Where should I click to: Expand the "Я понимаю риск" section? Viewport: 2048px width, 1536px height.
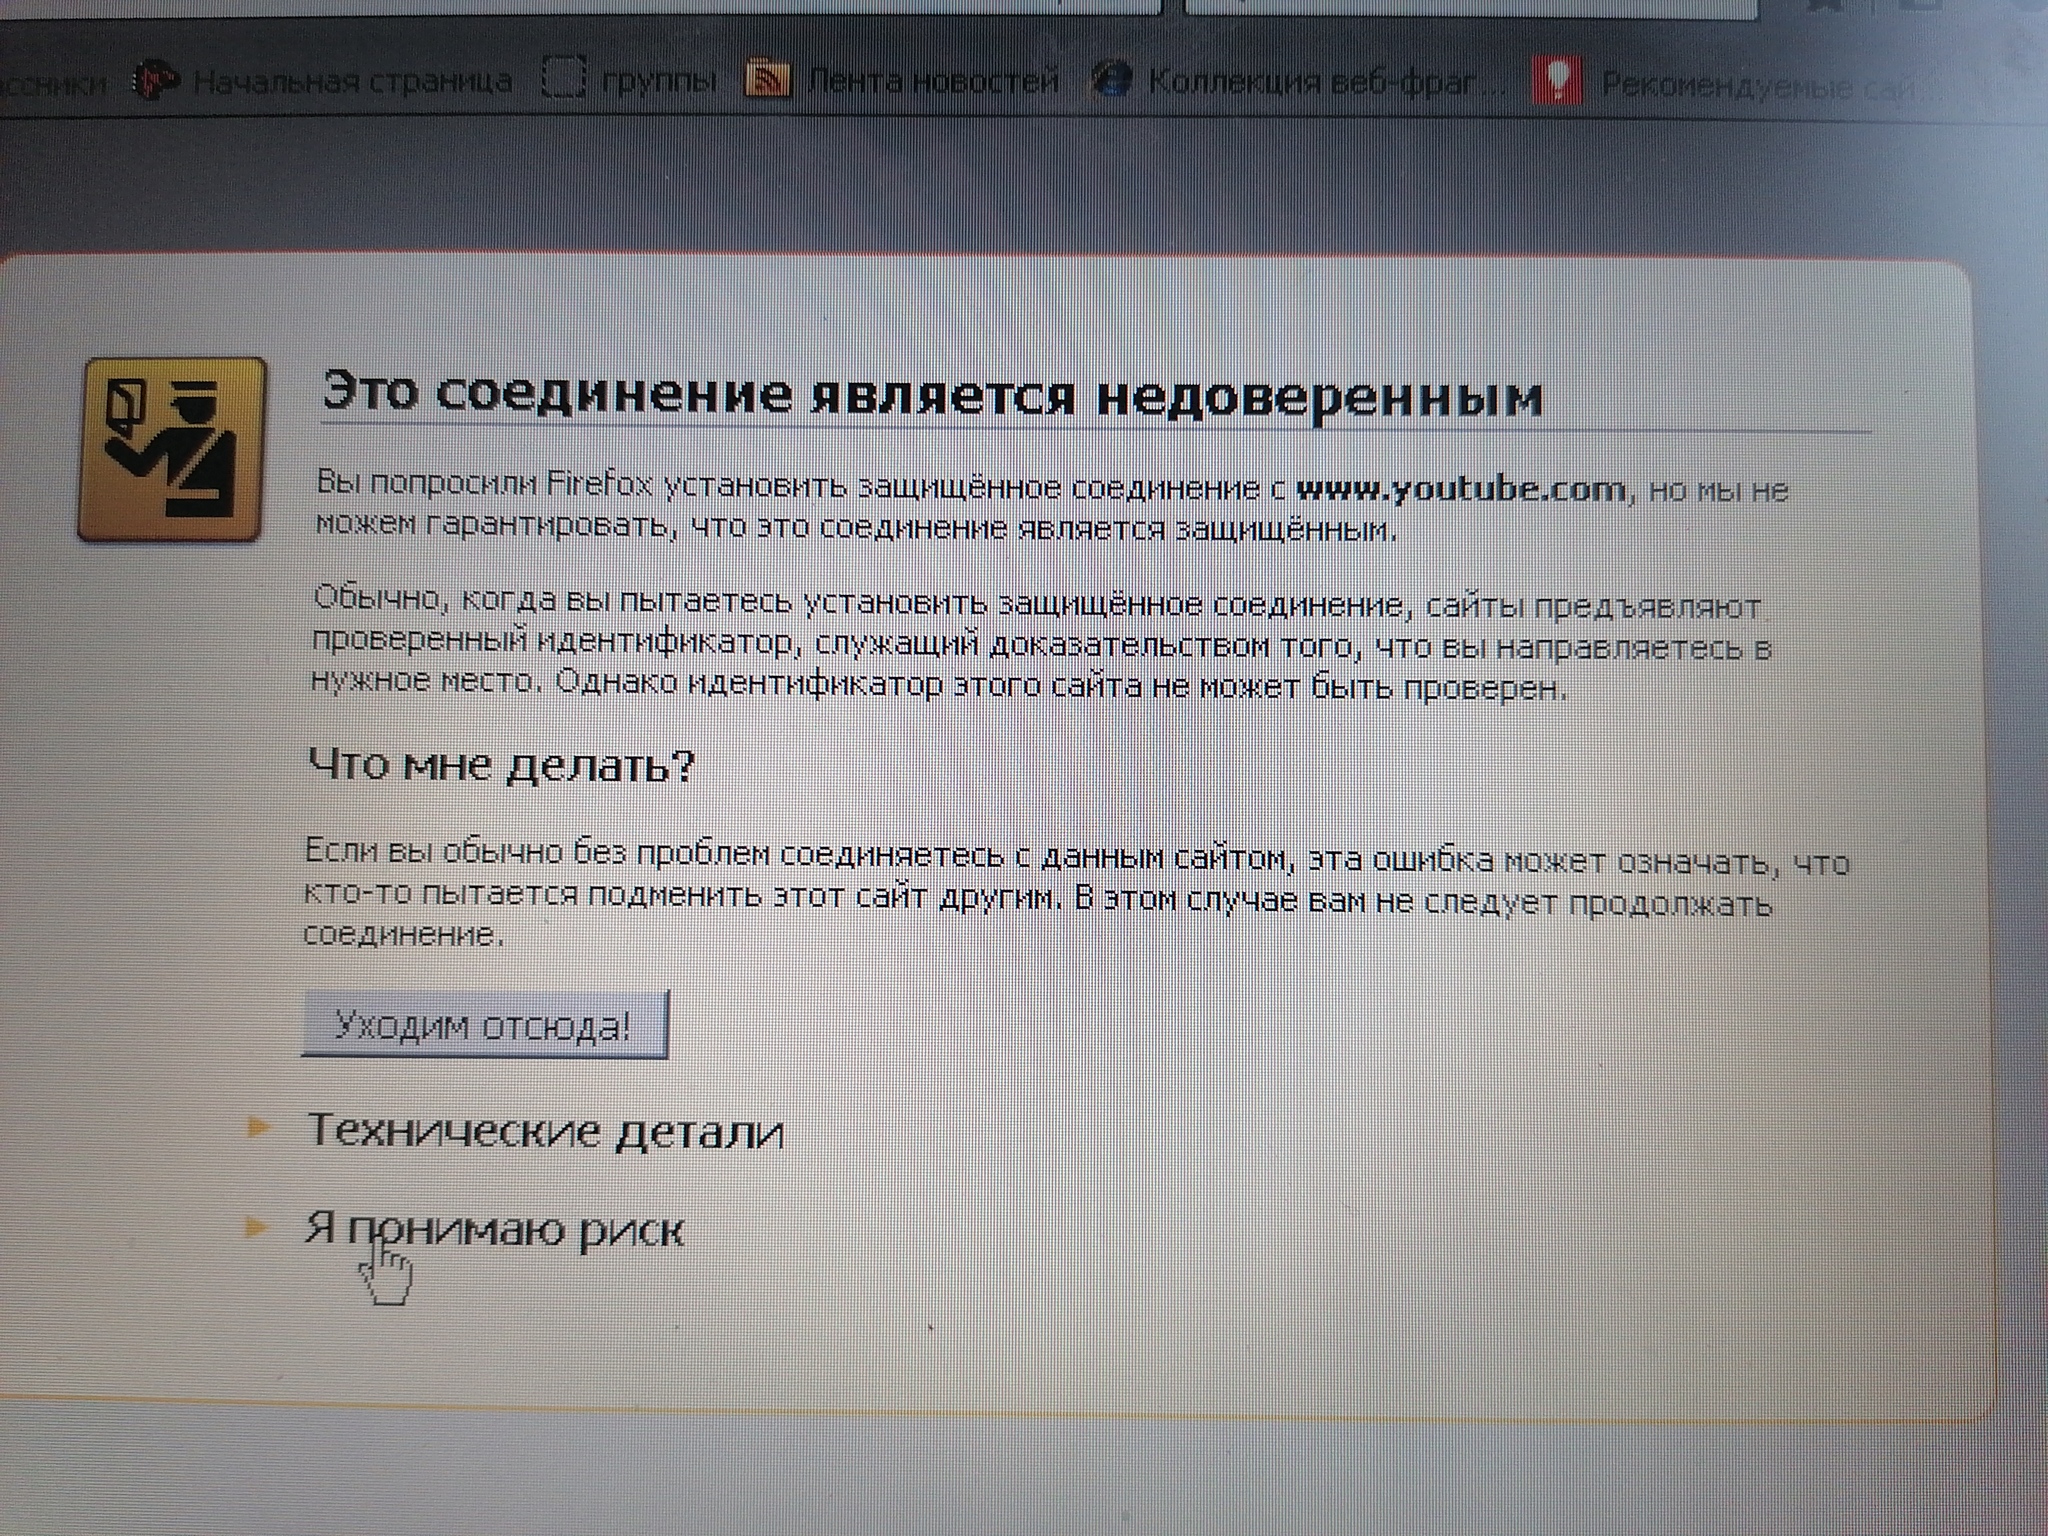point(494,1229)
